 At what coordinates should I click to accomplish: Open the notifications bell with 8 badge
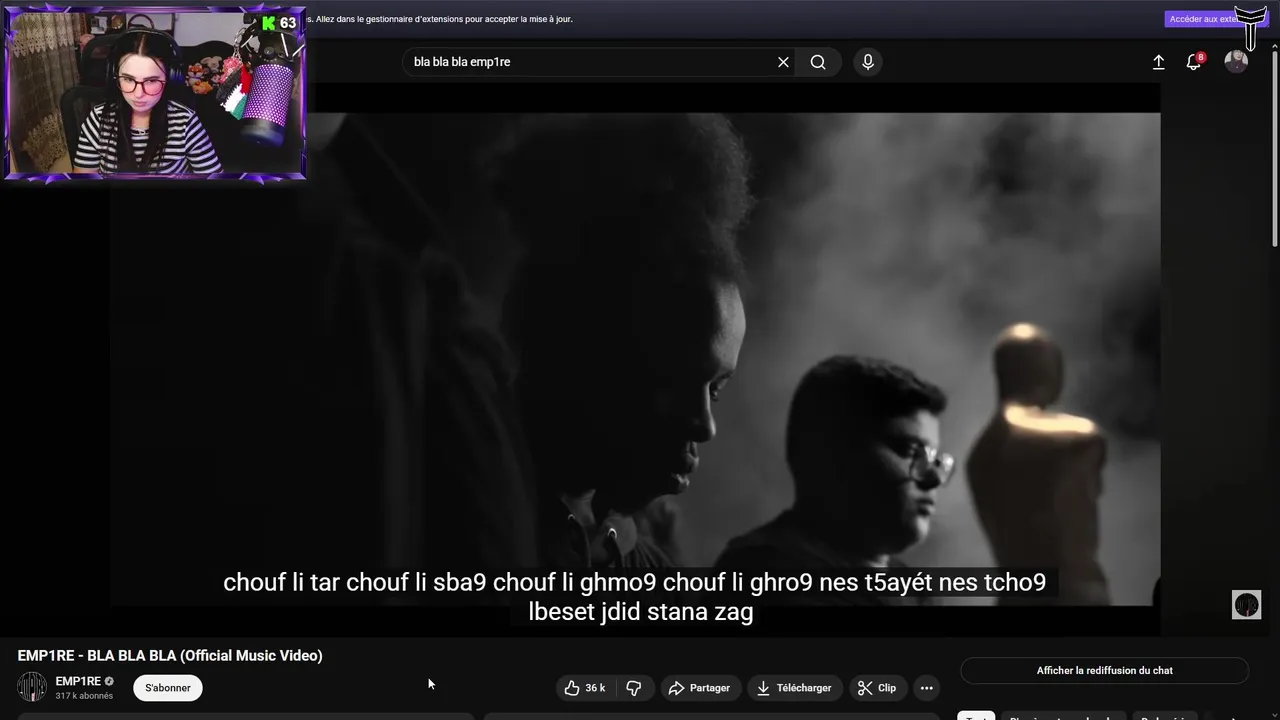[1193, 62]
